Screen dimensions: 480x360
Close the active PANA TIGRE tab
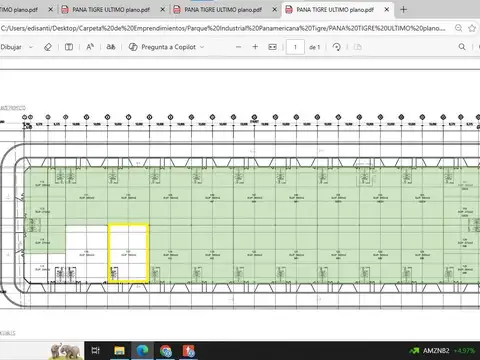click(x=387, y=10)
